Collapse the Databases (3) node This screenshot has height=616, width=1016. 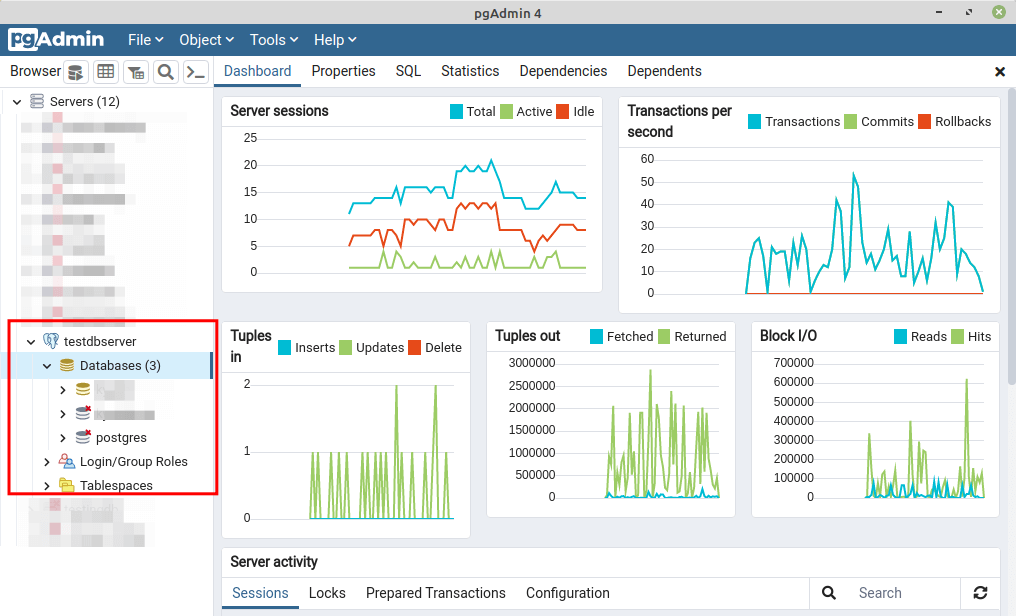click(x=47, y=366)
